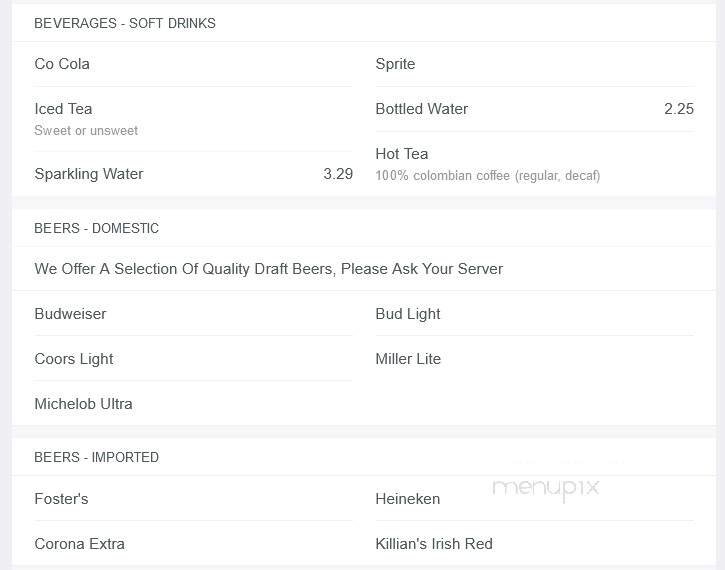Click the Beers - Domestic section header
This screenshot has height=570, width=725.
pyautogui.click(x=97, y=228)
